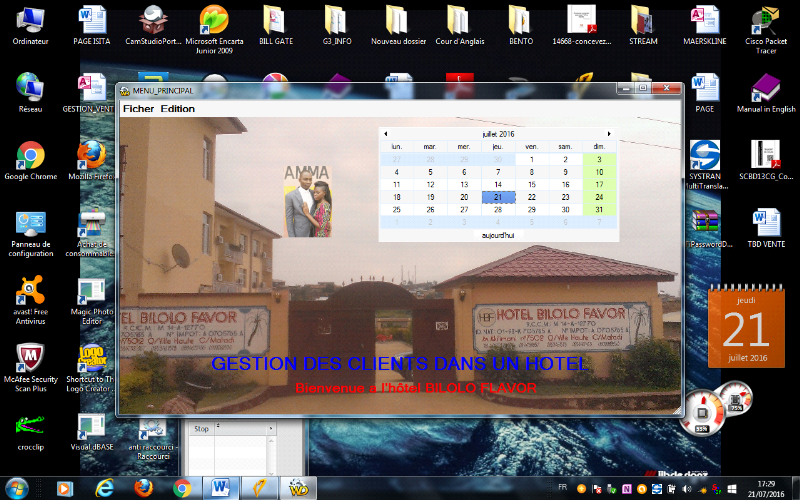Open the Réseau desktop icon
This screenshot has height=500, width=800.
[30, 93]
